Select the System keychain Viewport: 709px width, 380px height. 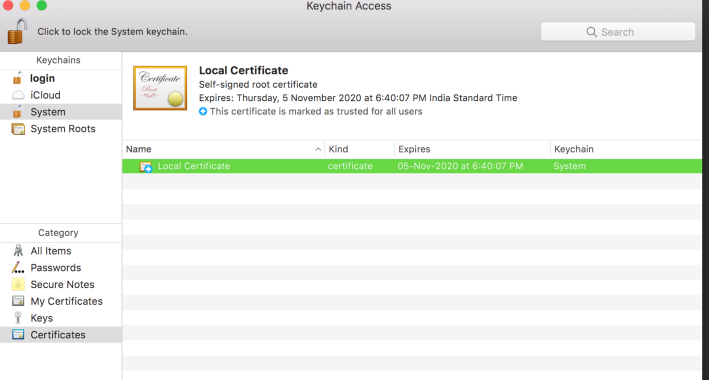tap(61, 112)
